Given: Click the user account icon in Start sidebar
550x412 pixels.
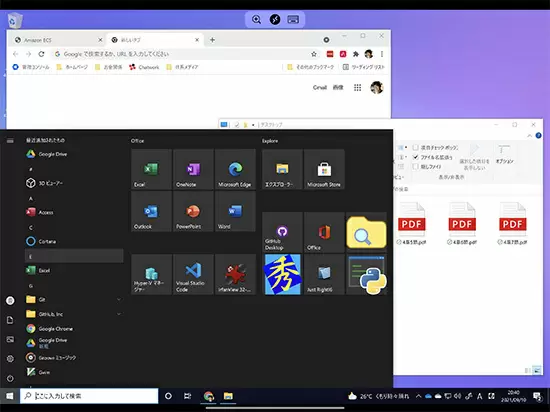Looking at the screenshot, I should [x=10, y=300].
